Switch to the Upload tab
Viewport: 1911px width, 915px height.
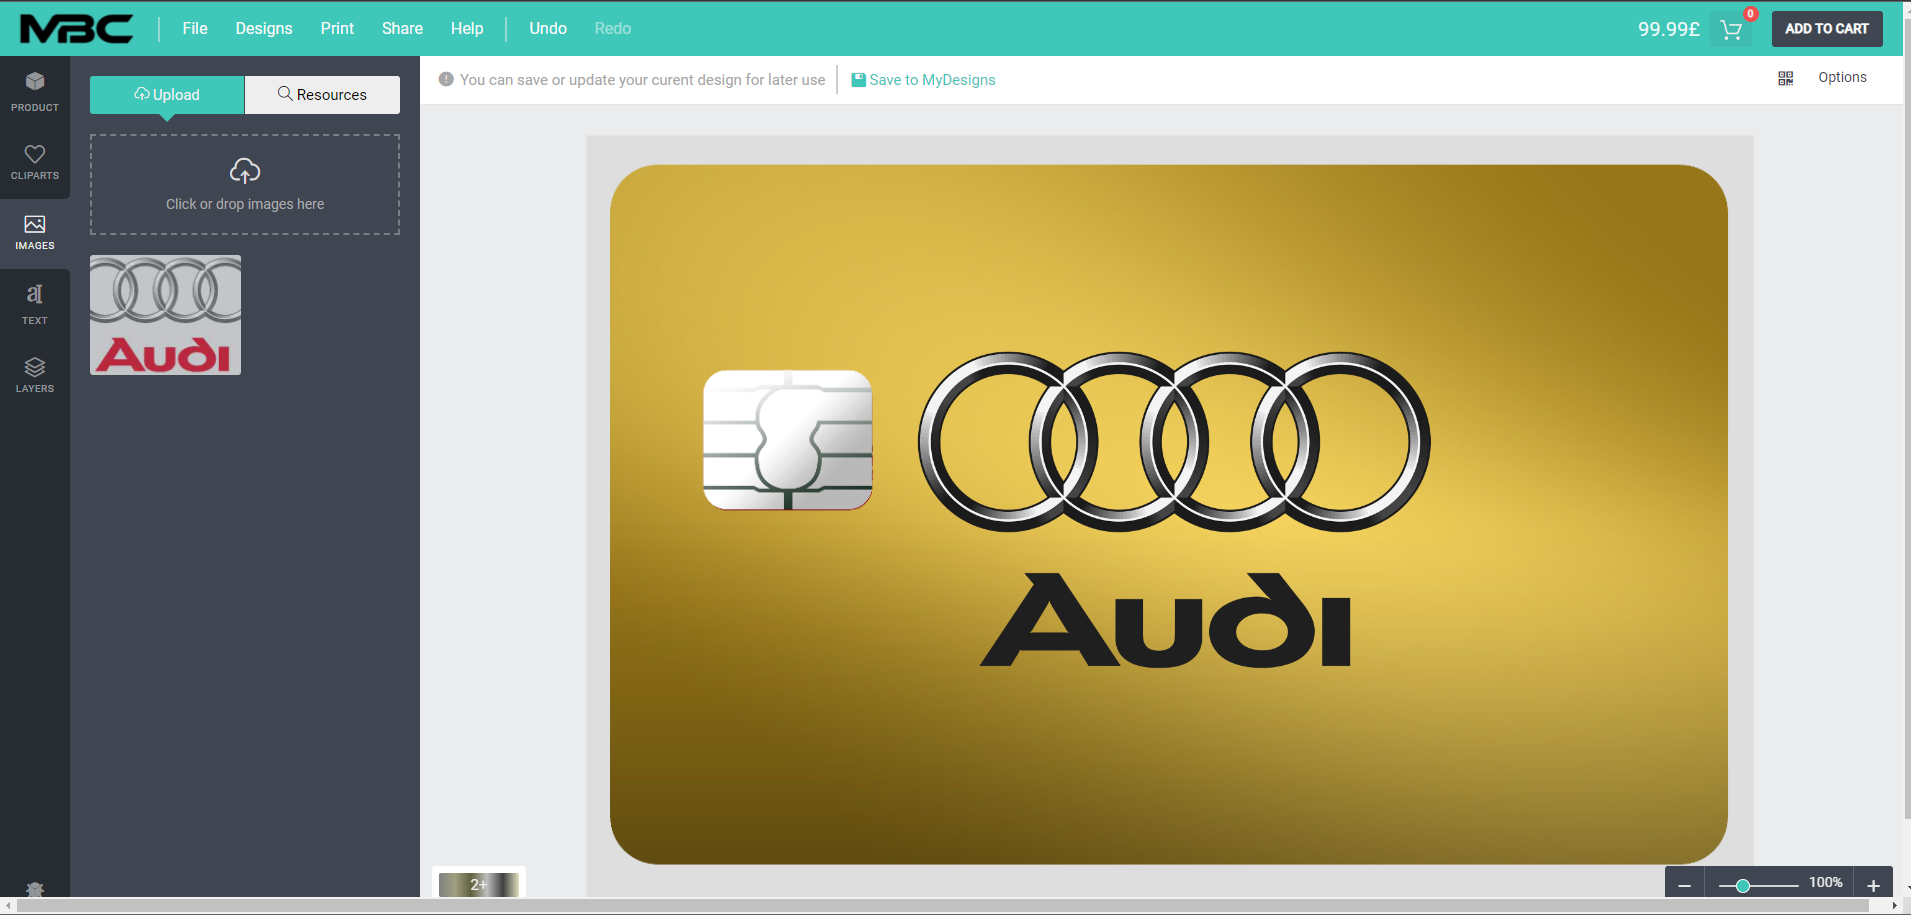(x=167, y=95)
